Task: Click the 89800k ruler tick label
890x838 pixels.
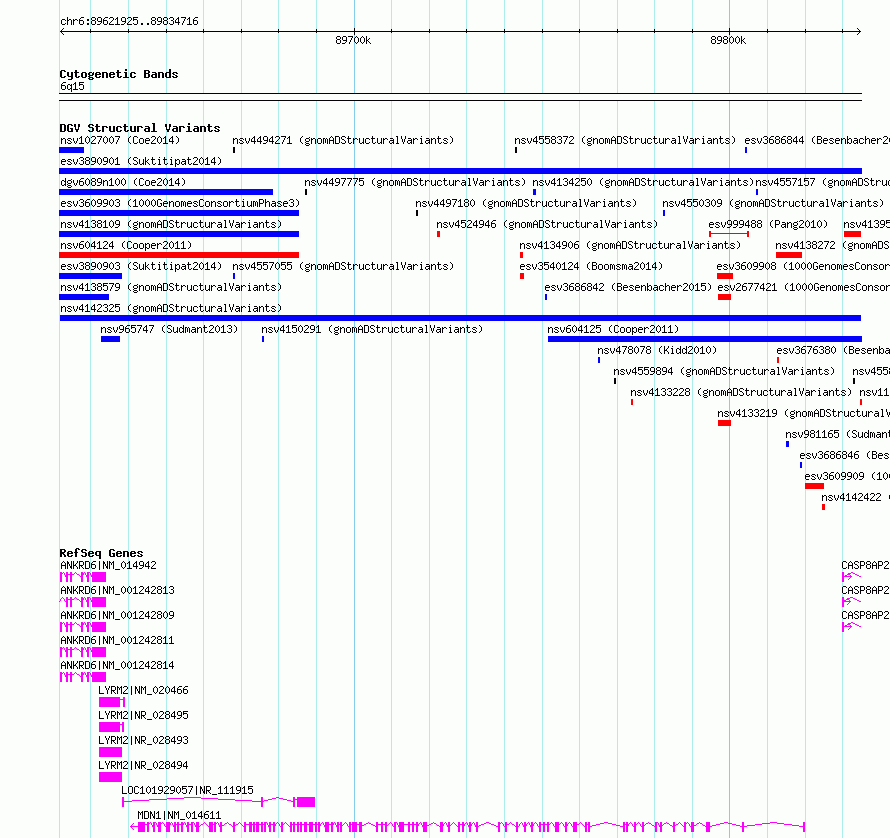Action: click(x=728, y=40)
